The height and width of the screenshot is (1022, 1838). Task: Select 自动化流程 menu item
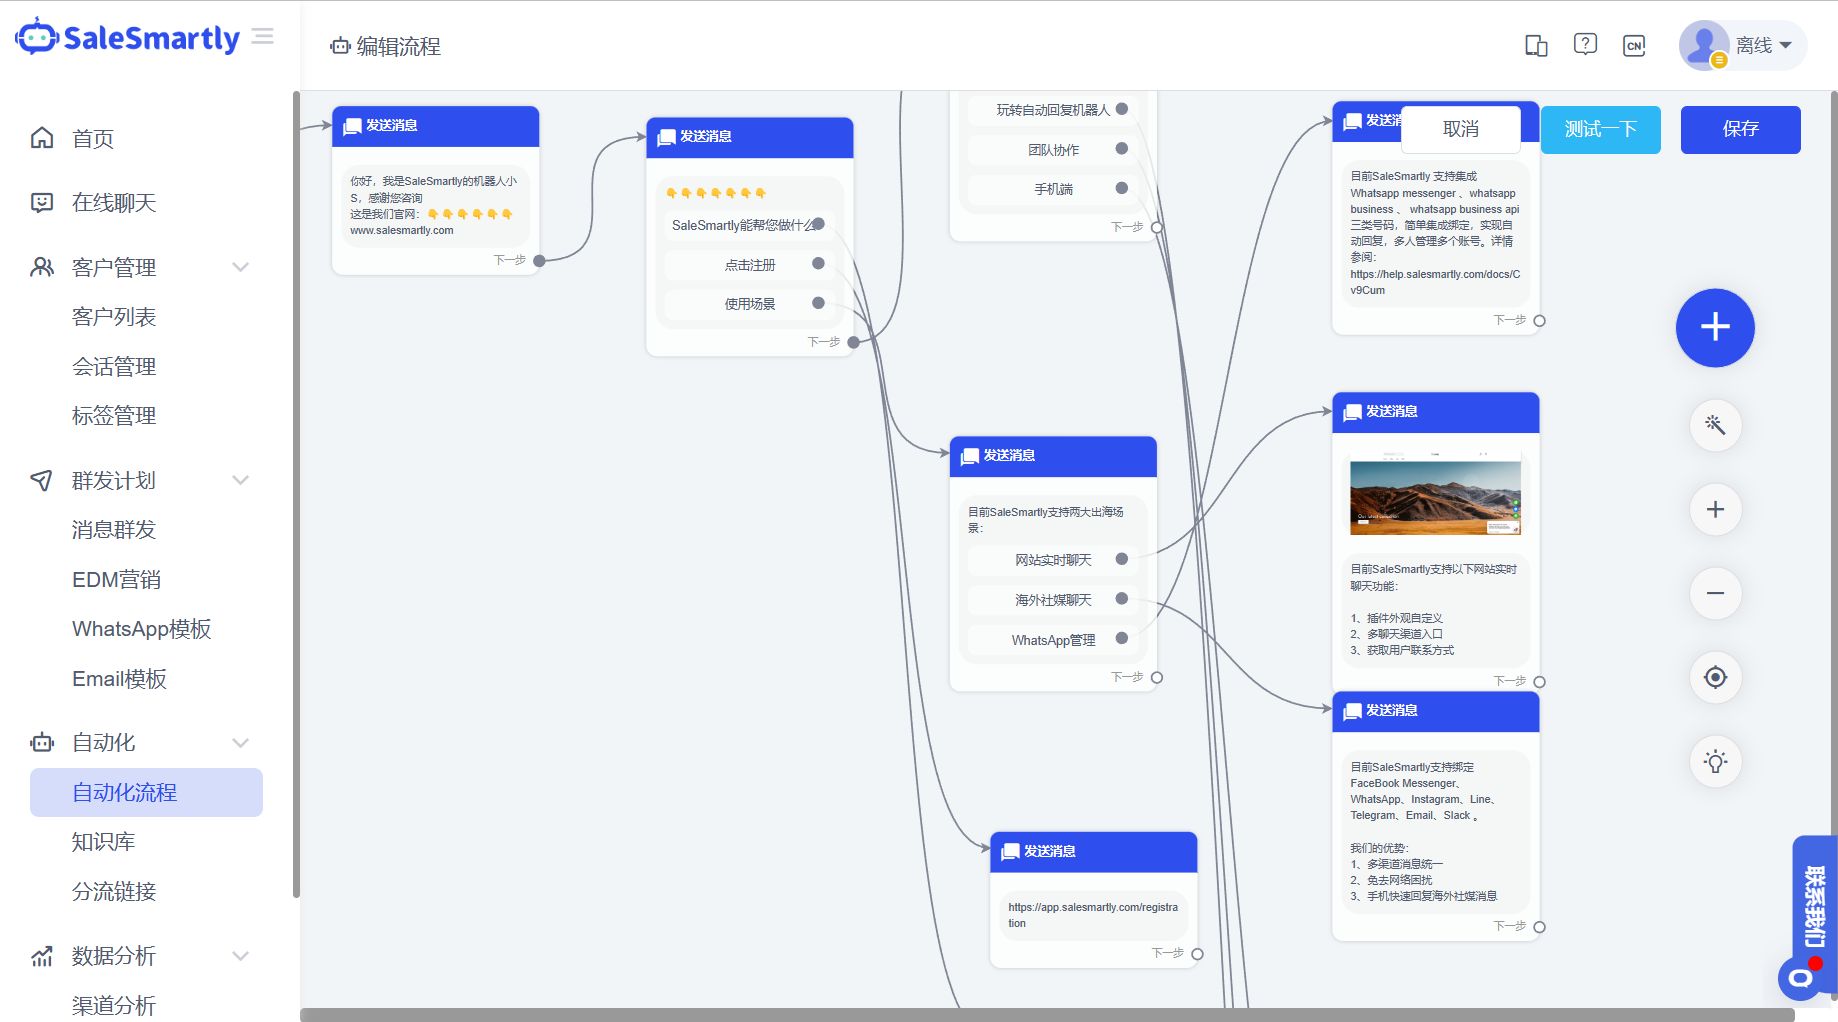146,792
